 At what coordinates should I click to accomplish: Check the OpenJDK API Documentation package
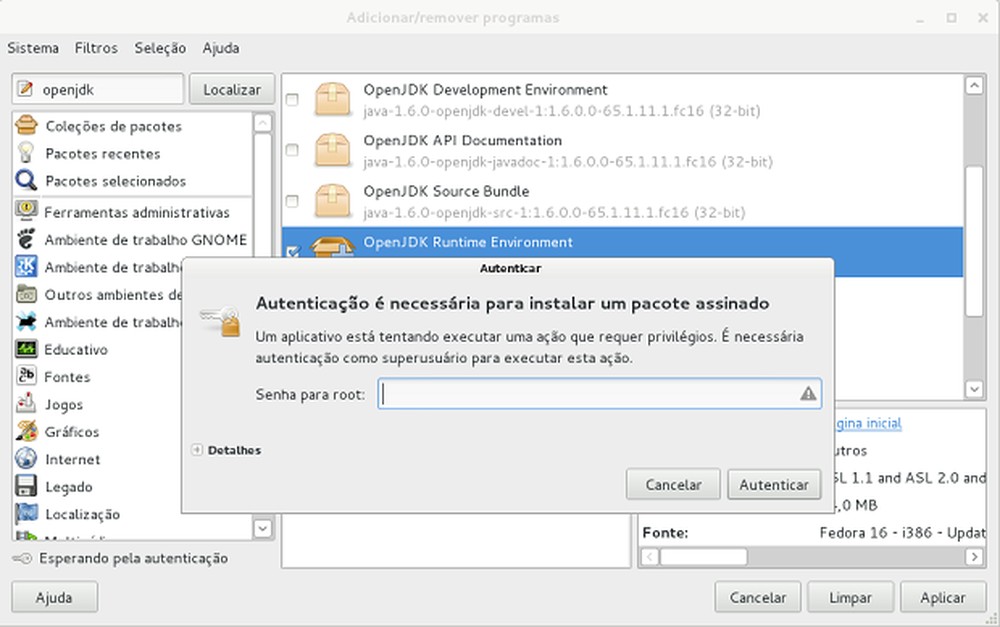[292, 150]
